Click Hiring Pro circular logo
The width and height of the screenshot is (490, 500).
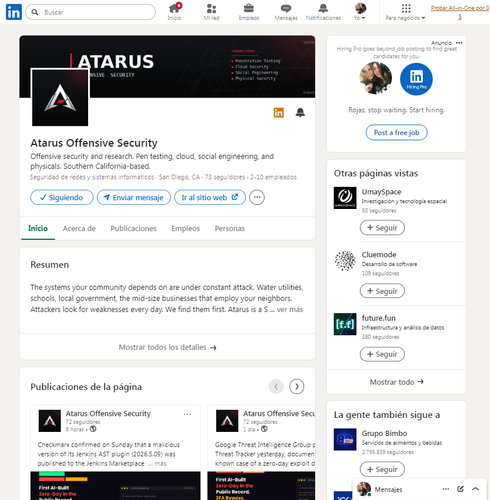(x=416, y=79)
